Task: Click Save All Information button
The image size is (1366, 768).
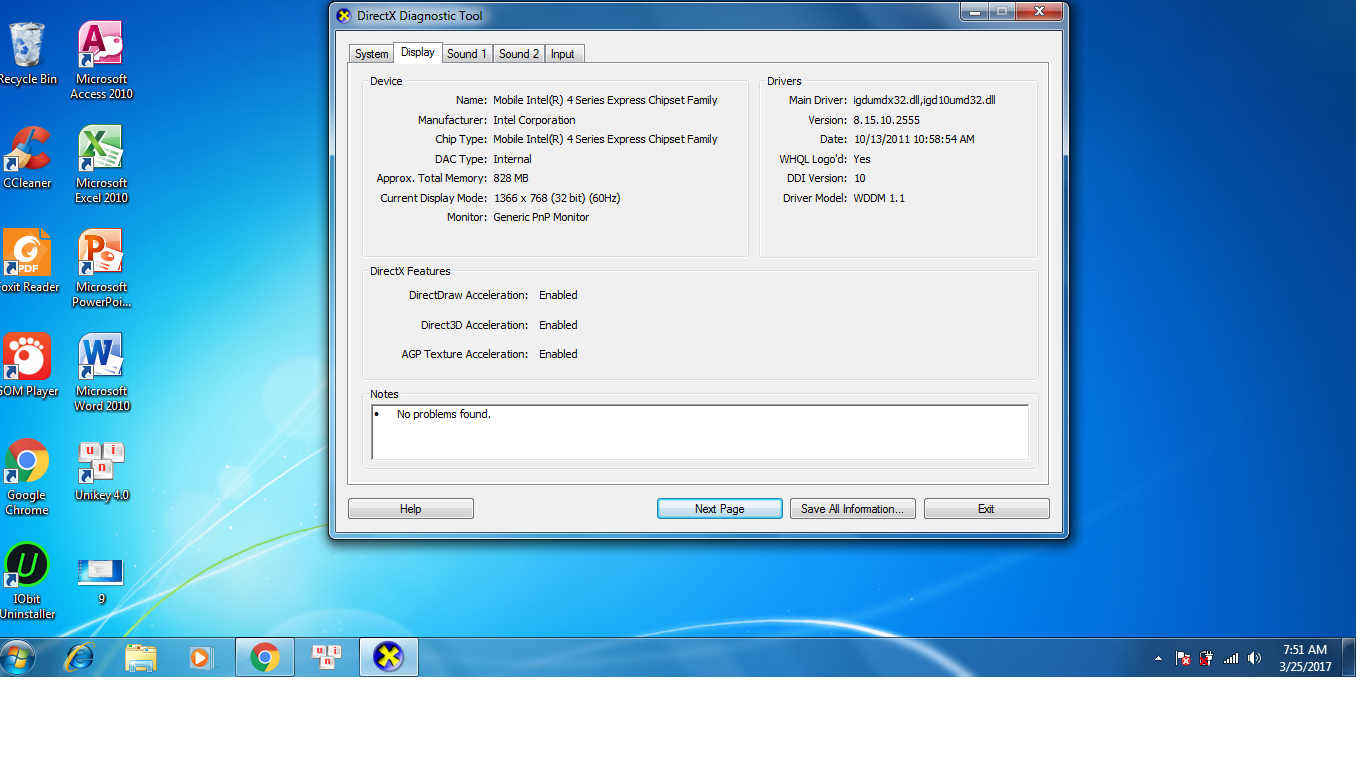Action: (853, 509)
